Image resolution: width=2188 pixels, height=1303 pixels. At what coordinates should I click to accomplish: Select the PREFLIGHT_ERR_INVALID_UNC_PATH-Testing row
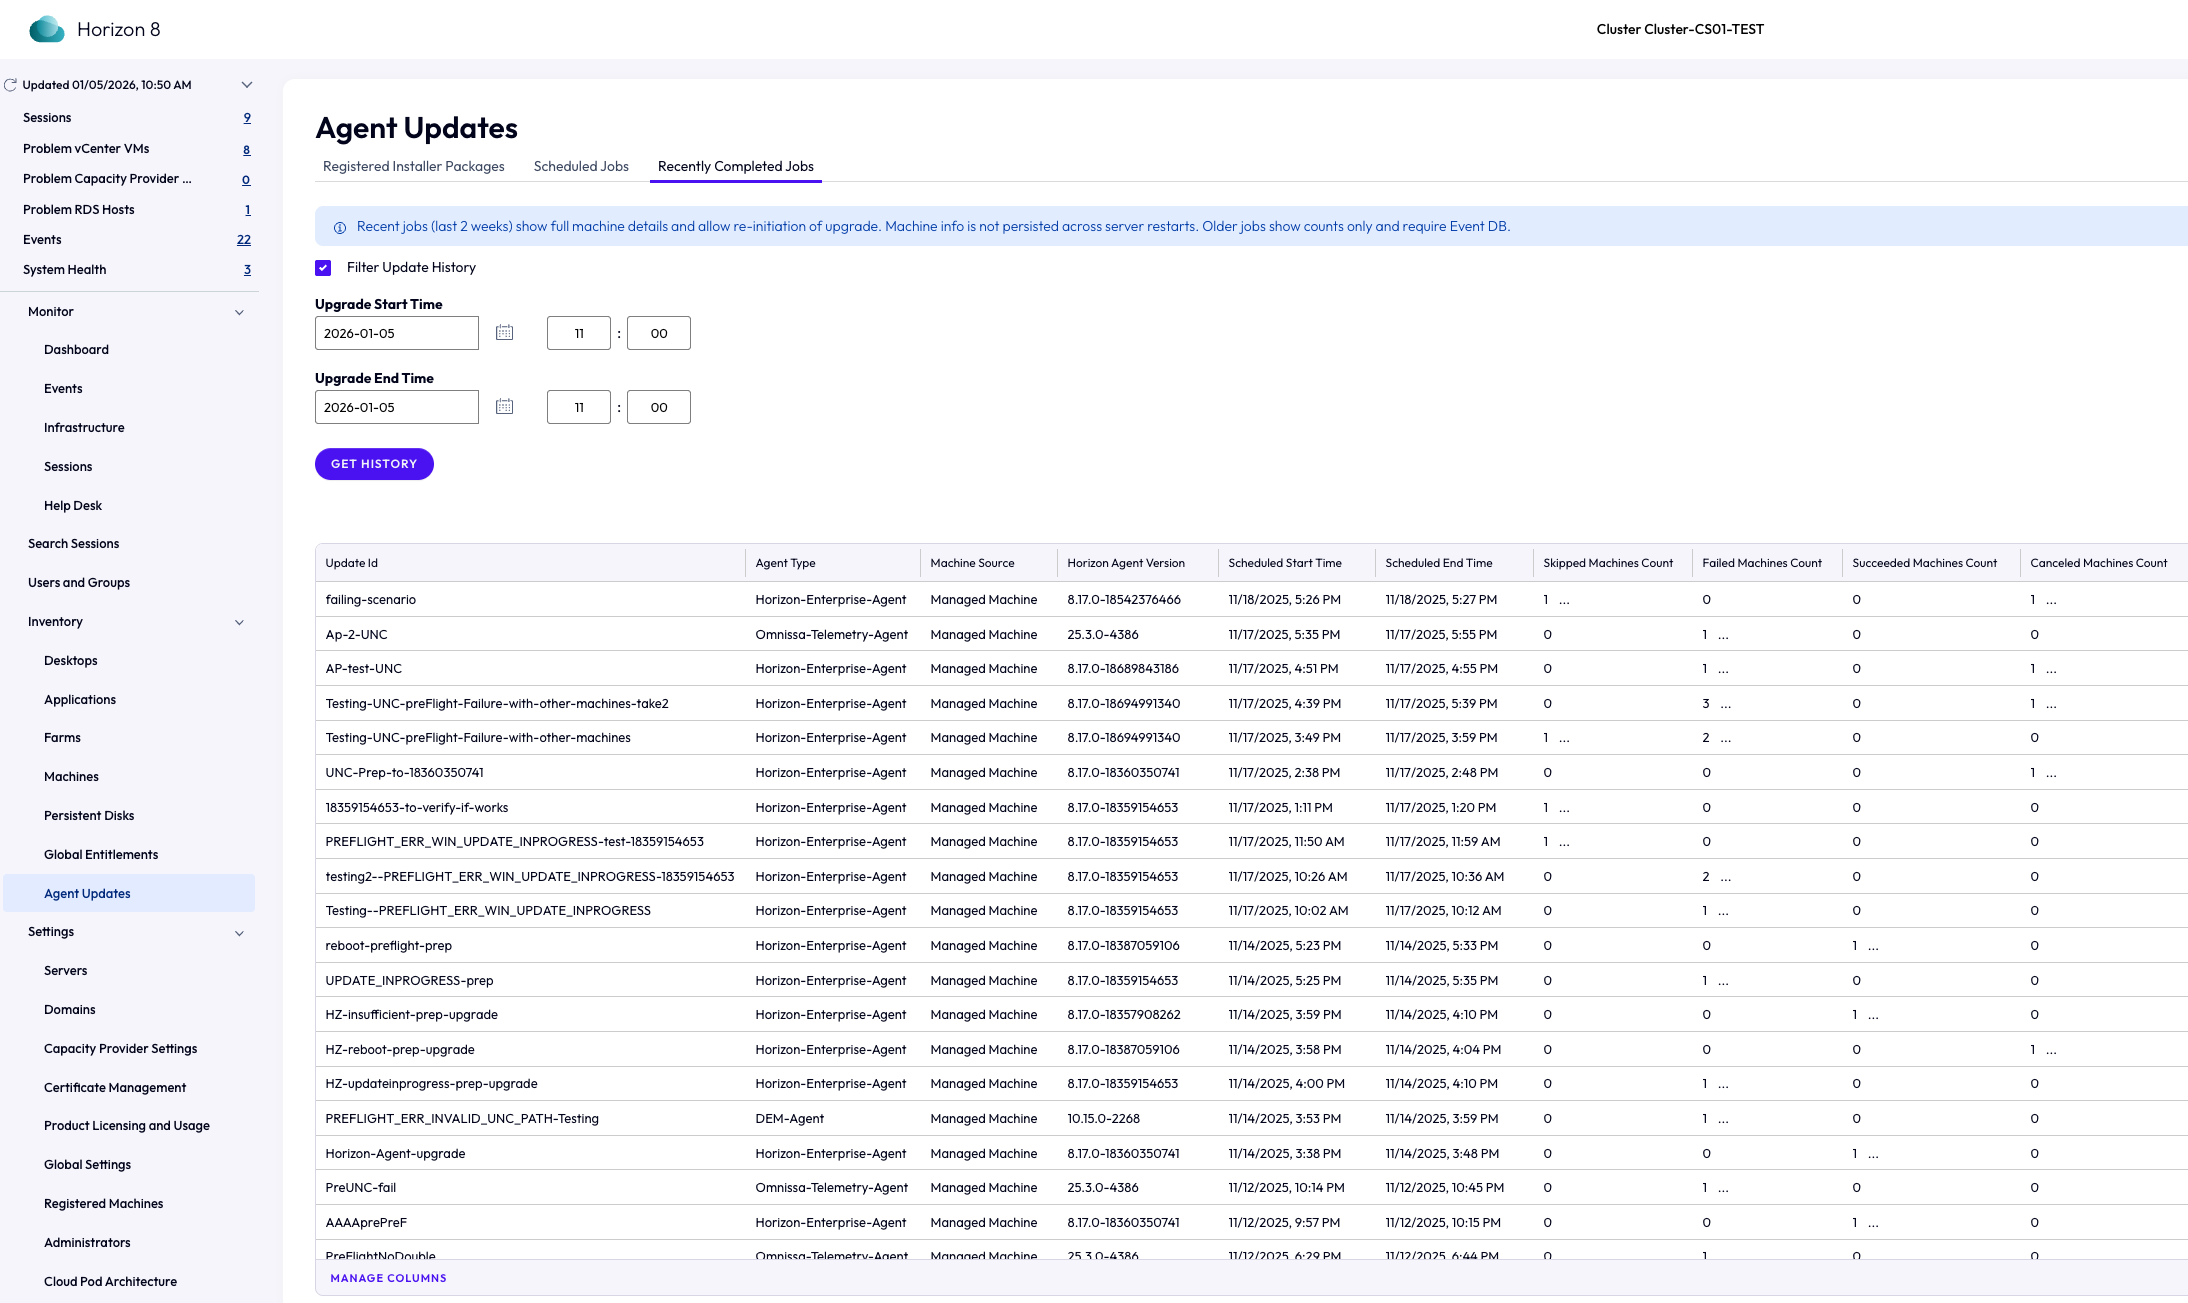(x=1251, y=1119)
